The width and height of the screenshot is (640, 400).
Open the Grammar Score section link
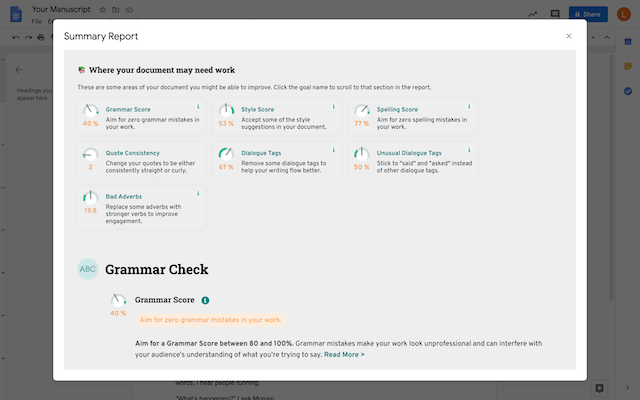click(128, 109)
